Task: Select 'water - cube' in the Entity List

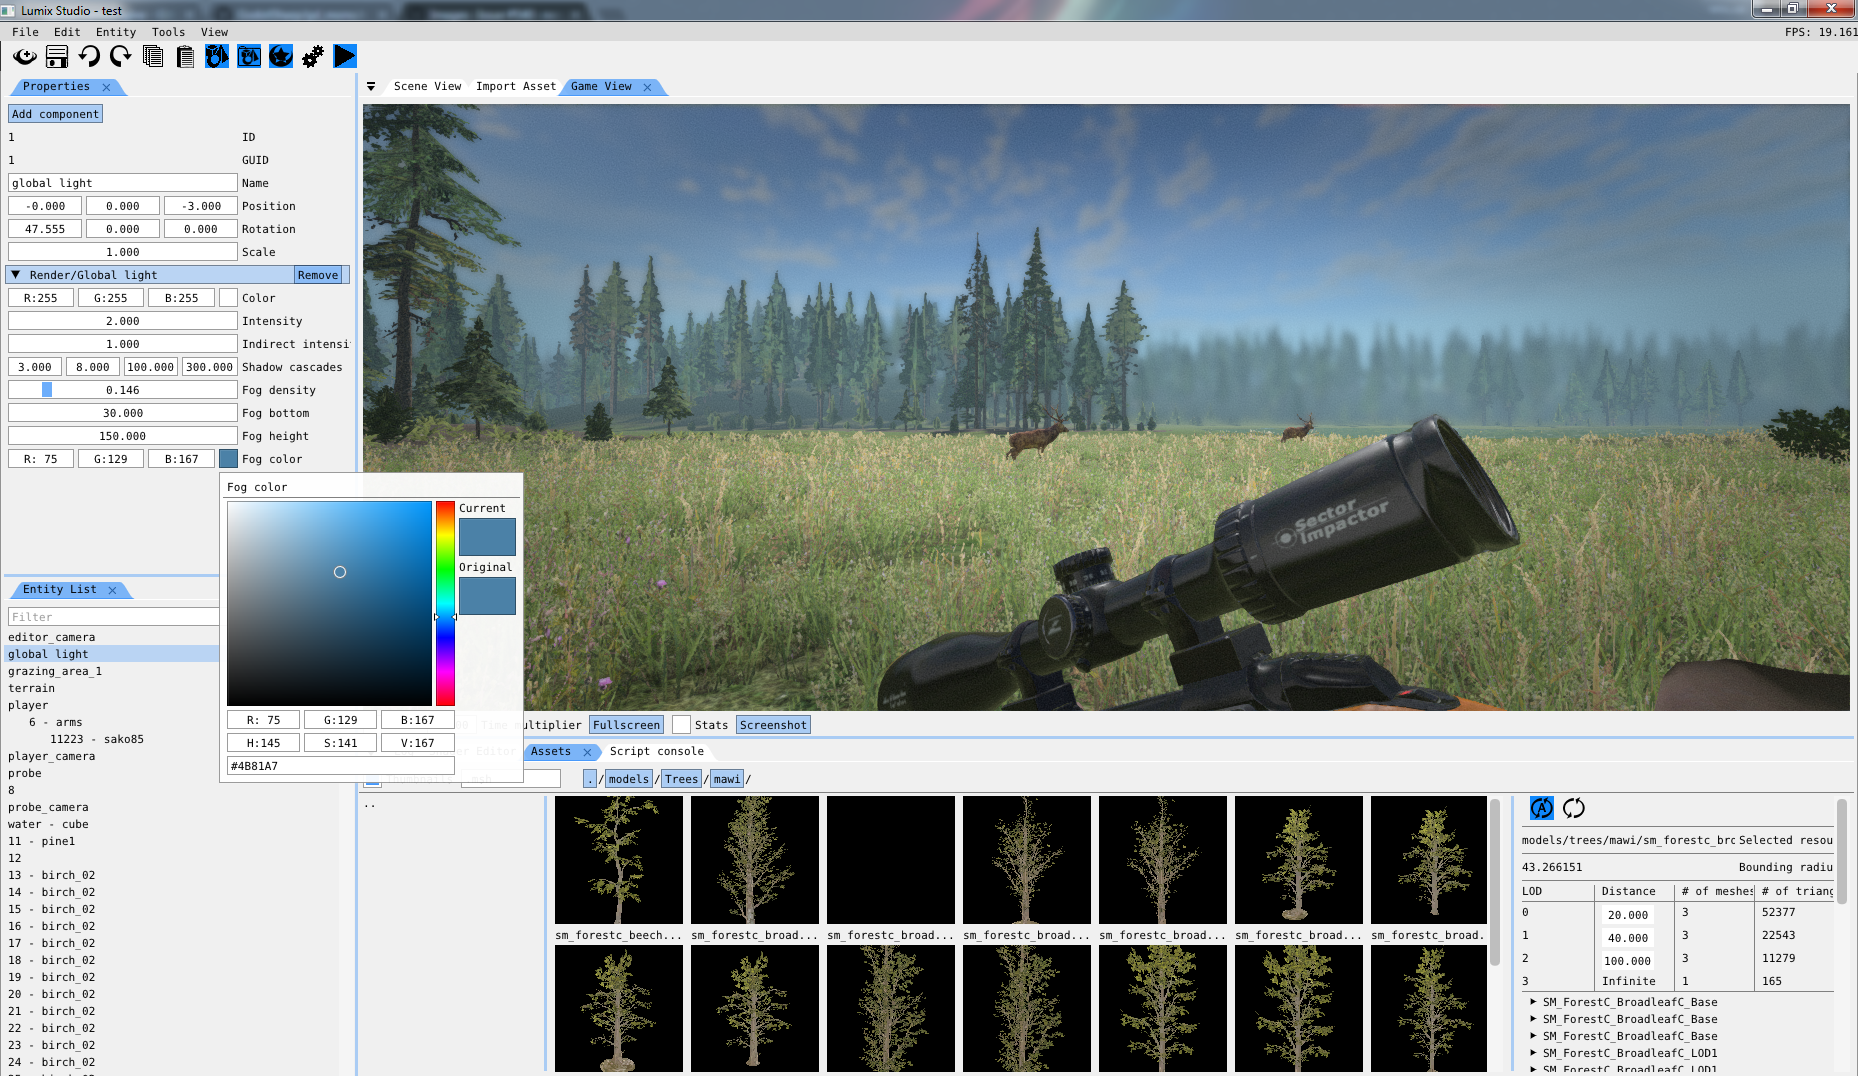Action: [x=48, y=824]
